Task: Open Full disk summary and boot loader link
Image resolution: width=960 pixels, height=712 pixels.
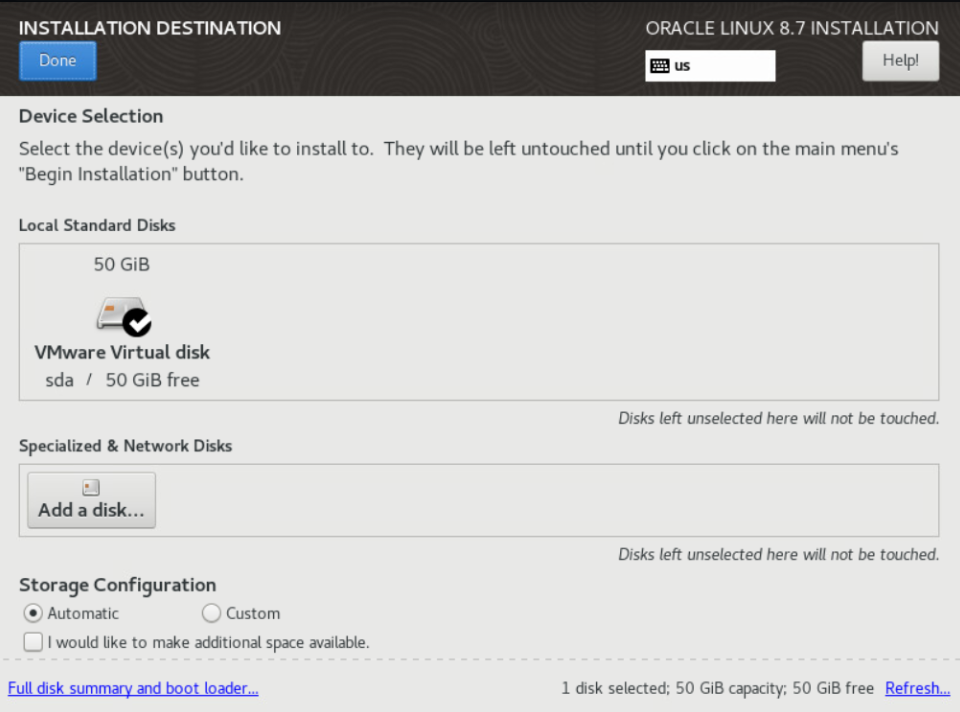Action: click(x=133, y=688)
